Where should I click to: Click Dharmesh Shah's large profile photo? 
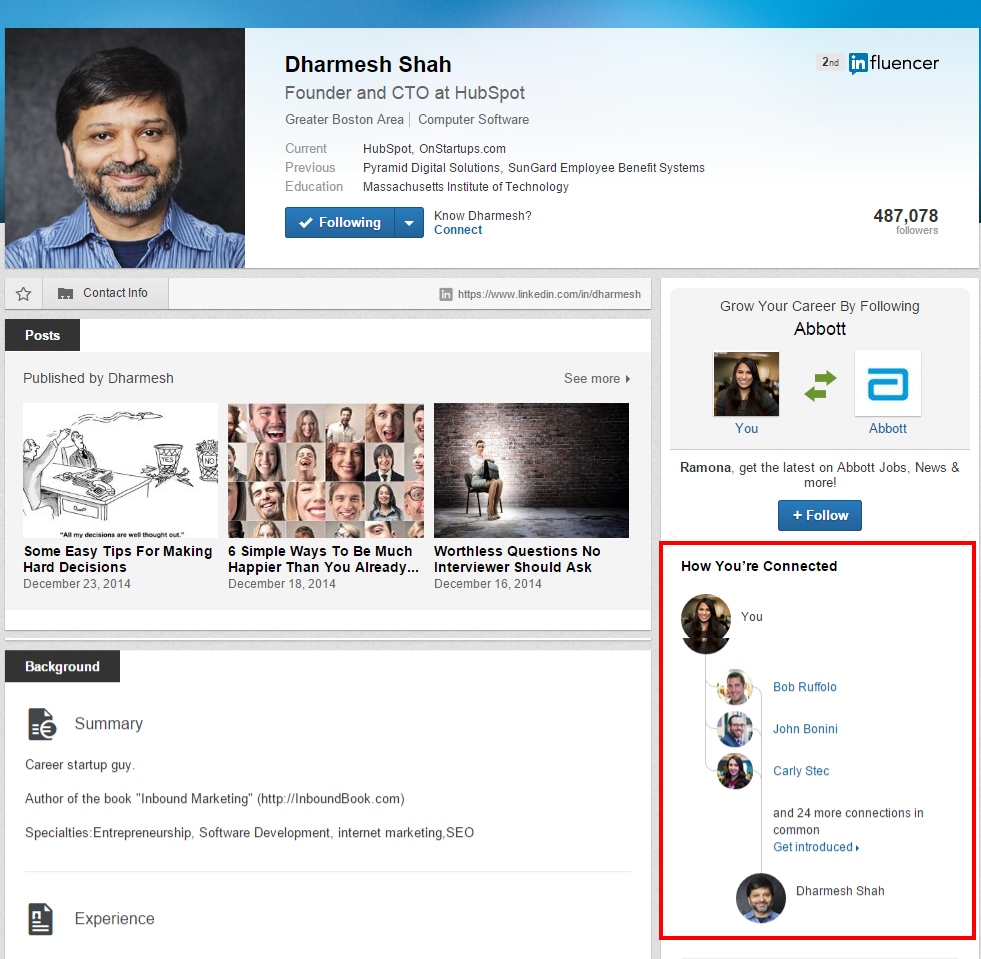125,148
